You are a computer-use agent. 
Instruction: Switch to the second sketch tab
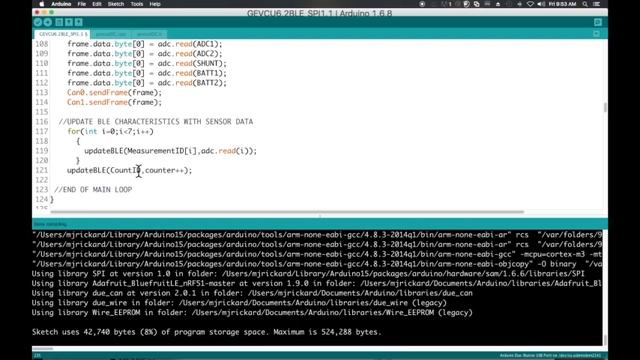111,34
